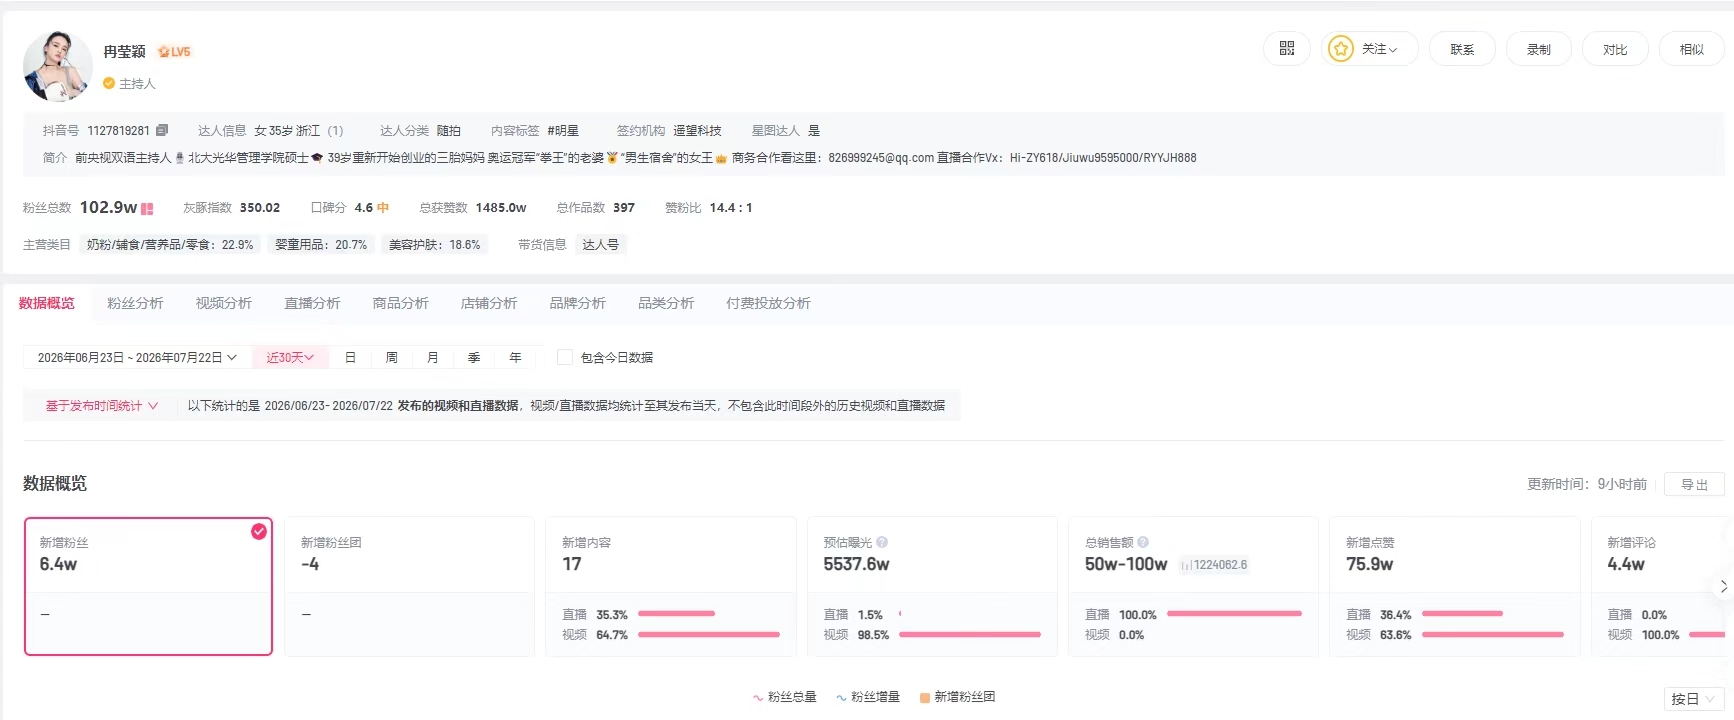Switch to the 品牌分析 tab
Image resolution: width=1734 pixels, height=720 pixels.
click(x=578, y=303)
